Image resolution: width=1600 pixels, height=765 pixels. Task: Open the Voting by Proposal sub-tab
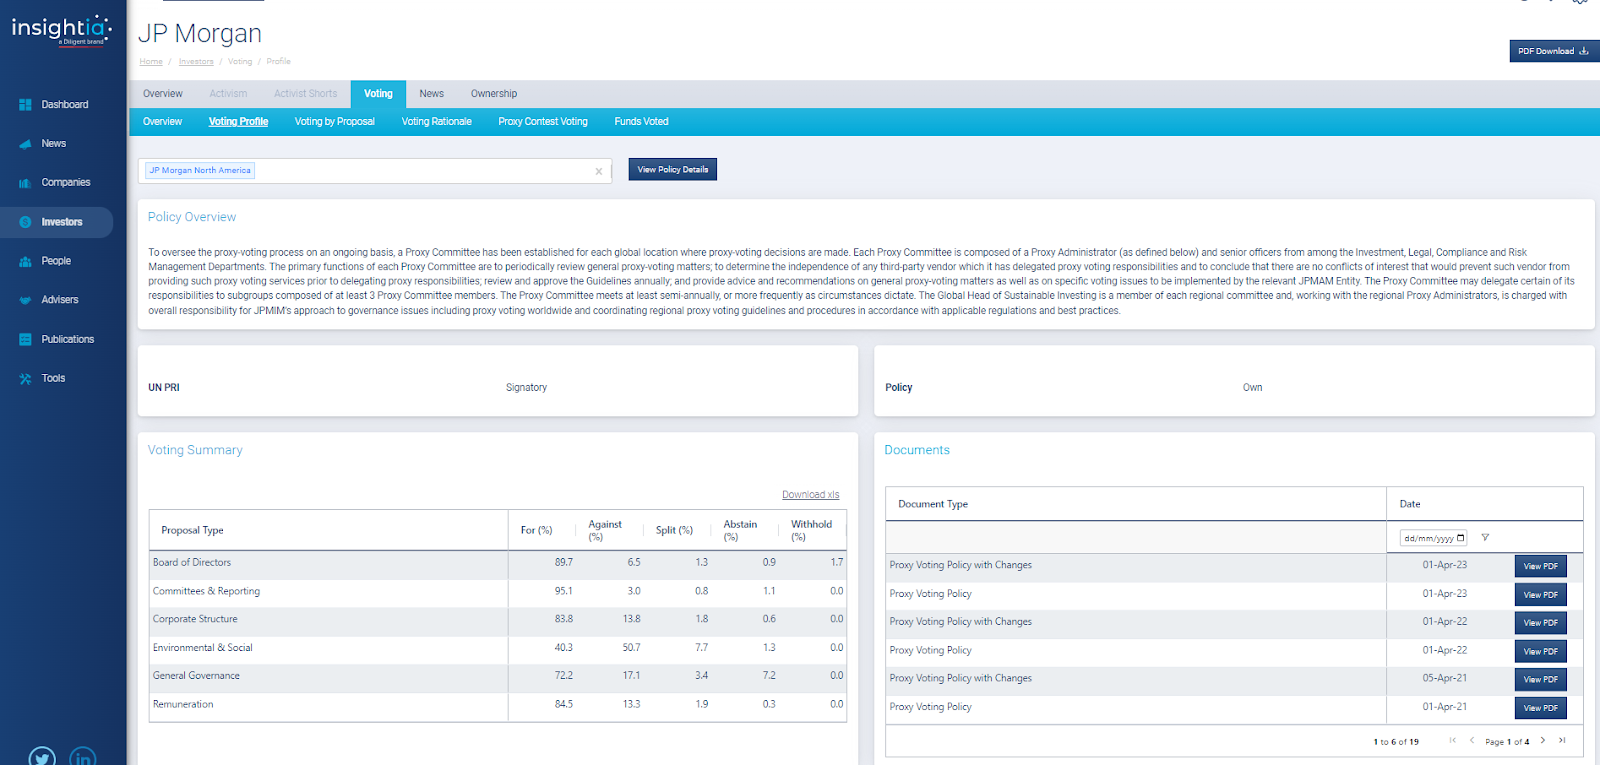point(334,122)
